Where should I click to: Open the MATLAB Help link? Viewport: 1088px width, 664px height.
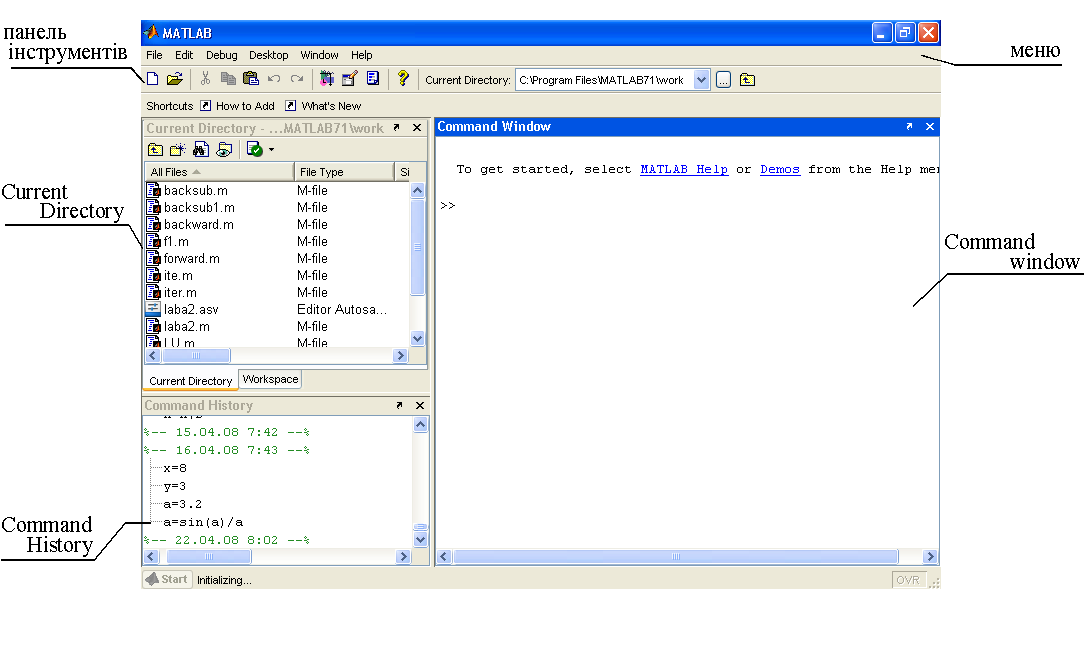[x=684, y=169]
